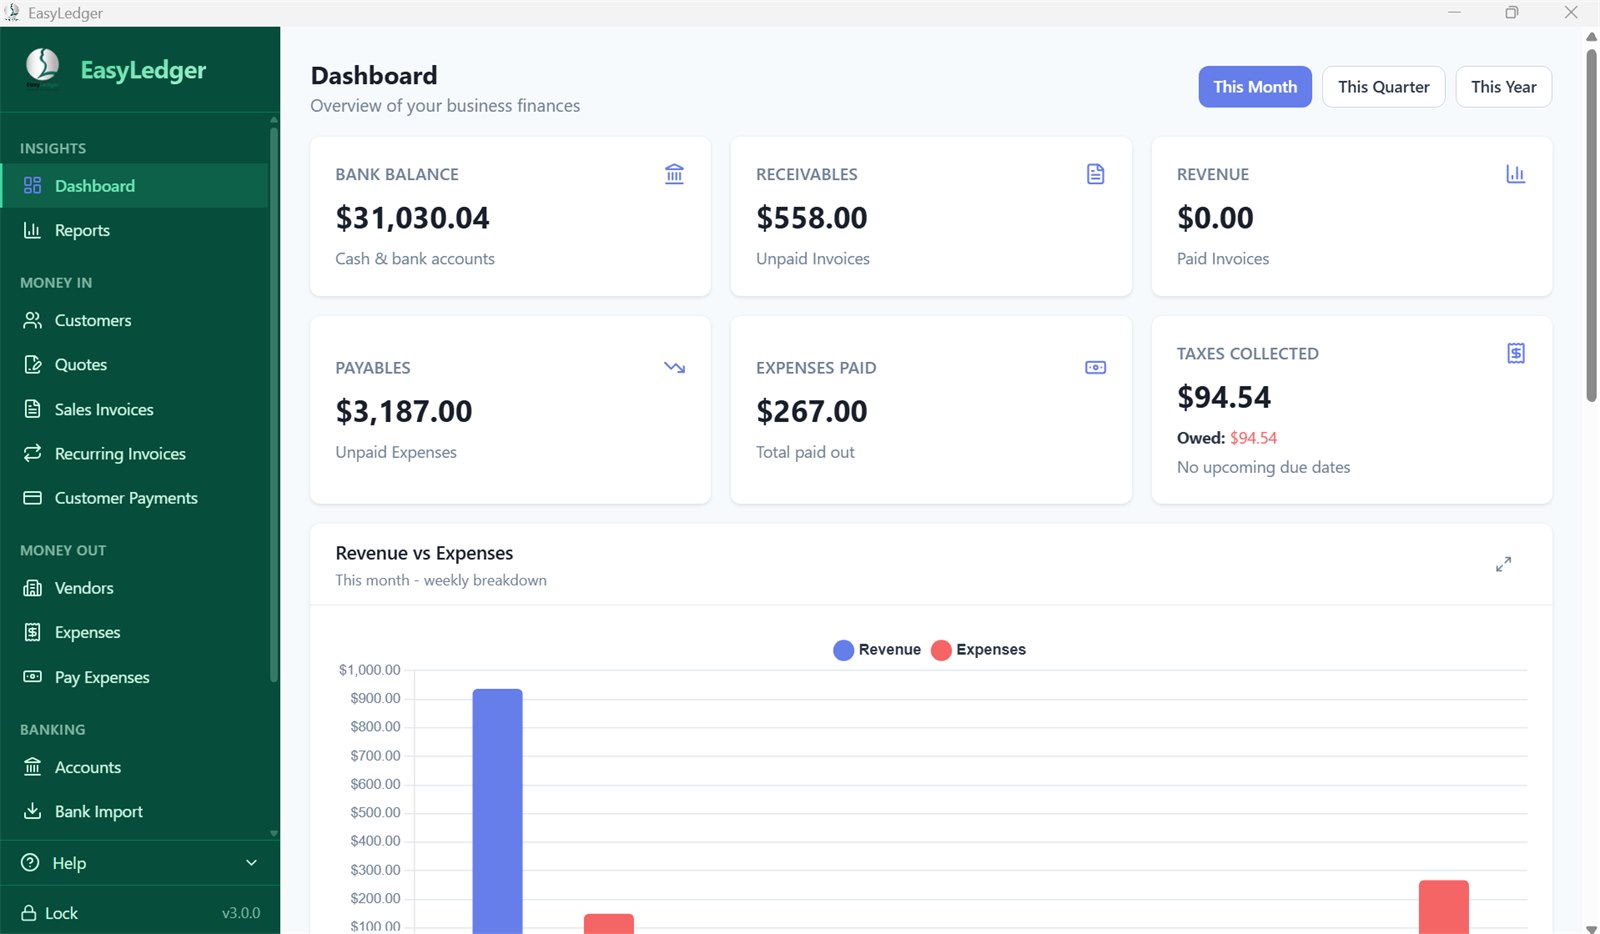Click the Customers people icon in sidebar

pos(33,320)
